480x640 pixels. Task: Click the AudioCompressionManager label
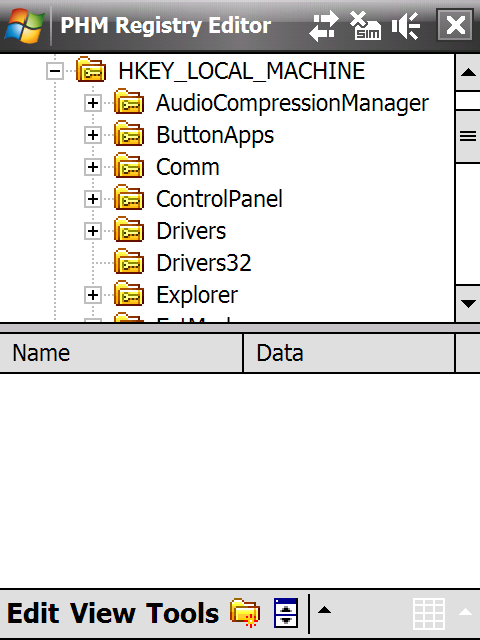click(x=292, y=104)
